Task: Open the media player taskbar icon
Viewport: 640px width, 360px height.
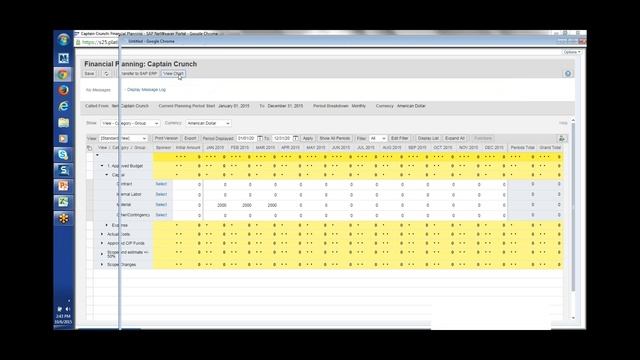Action: tap(63, 138)
